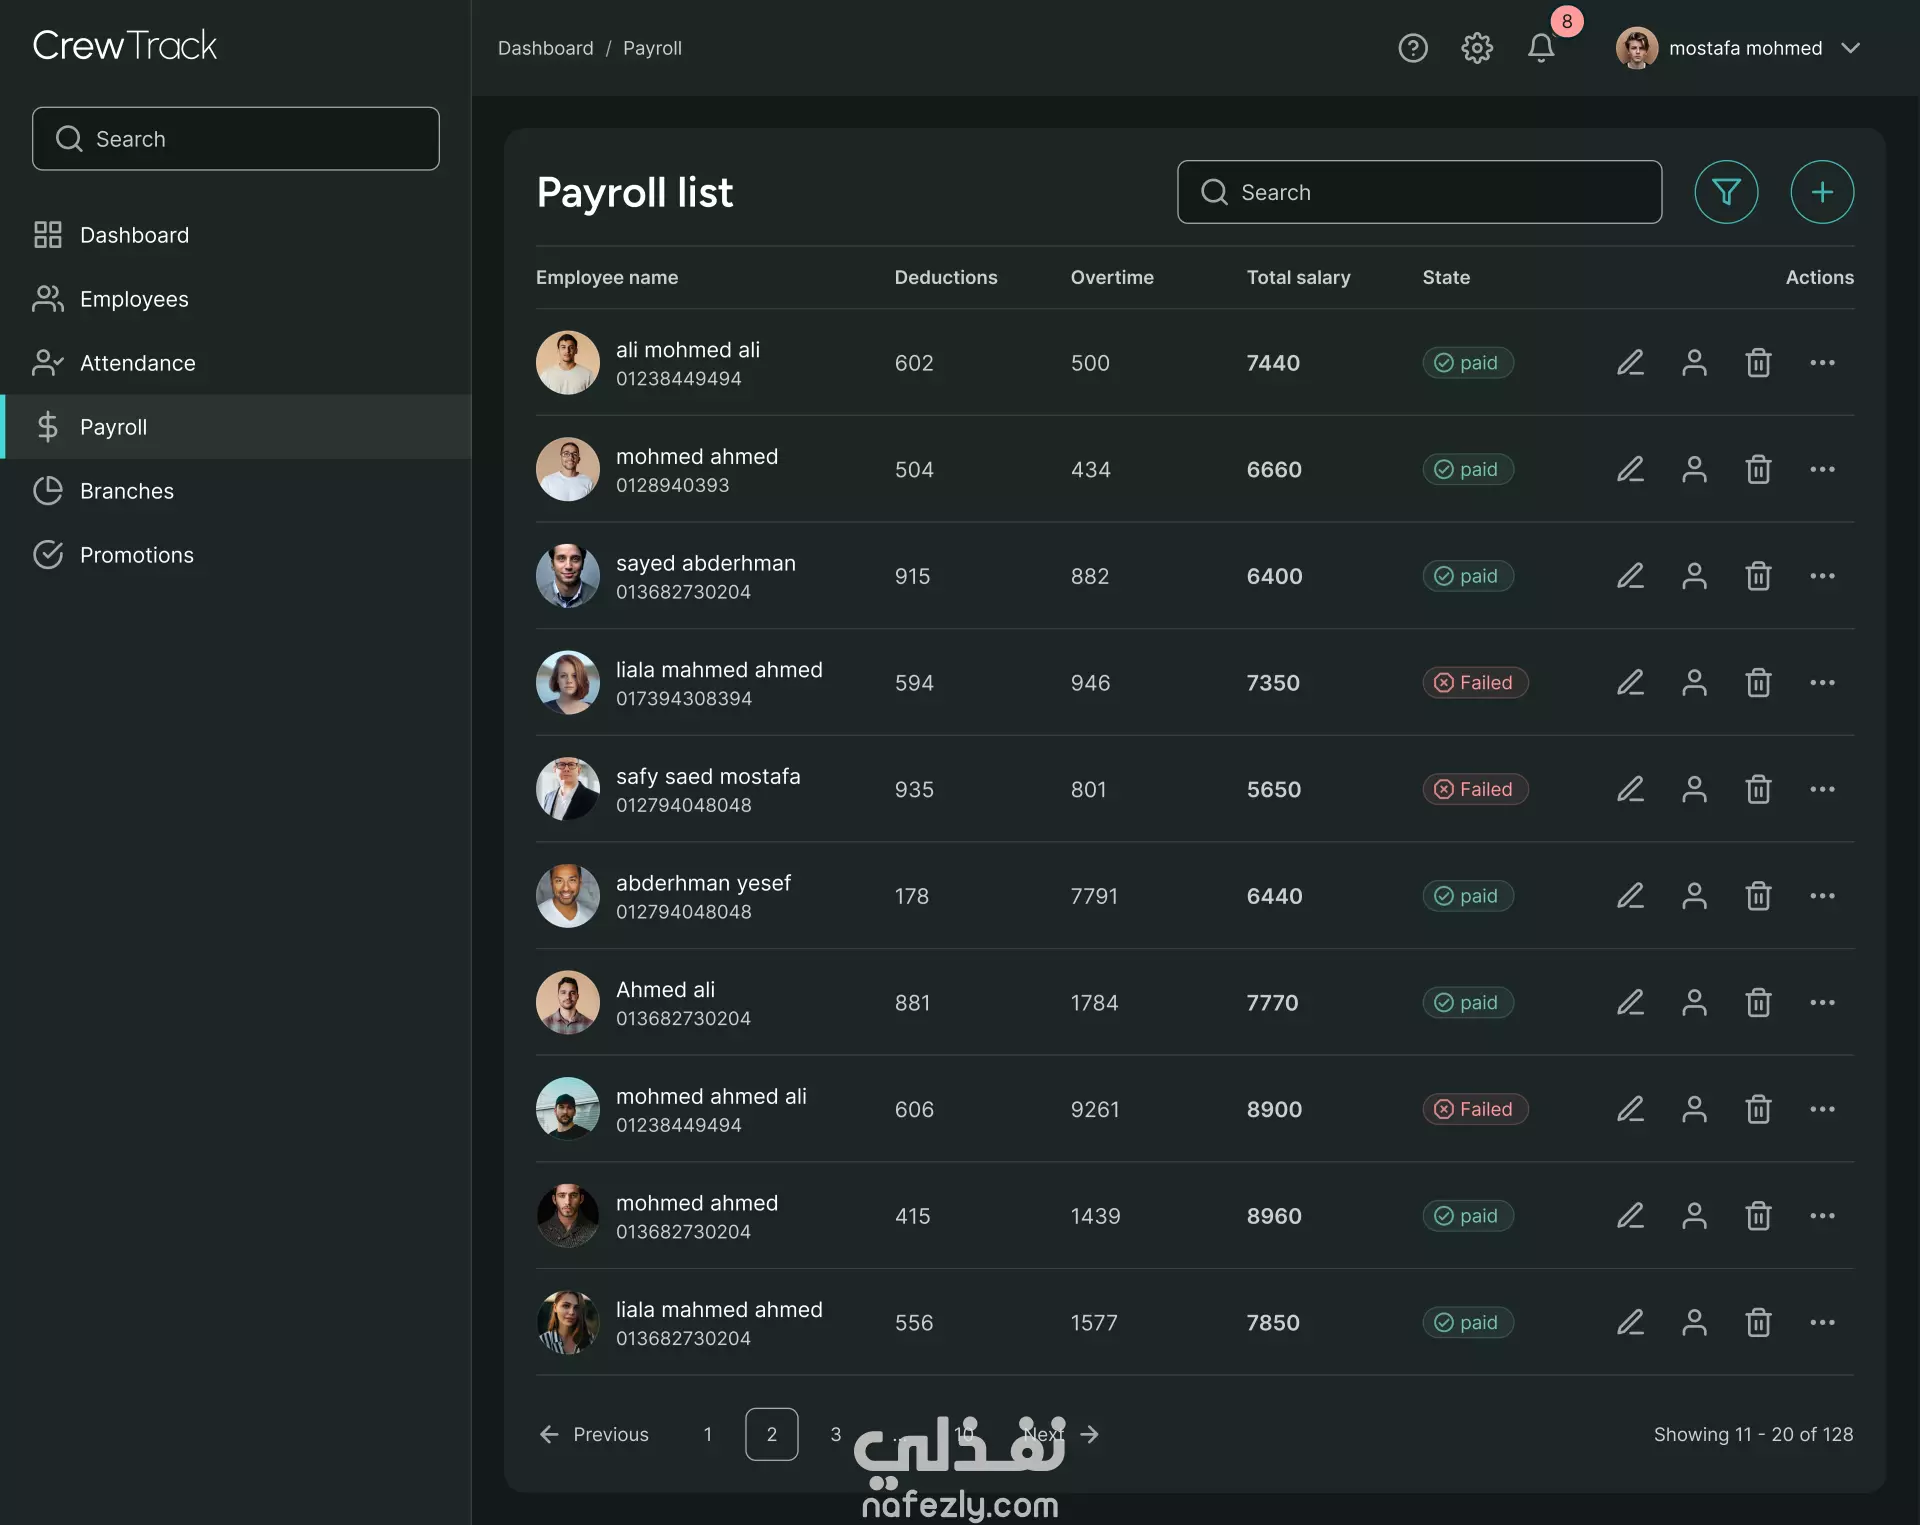Go to Employees in the sidebar

134,299
